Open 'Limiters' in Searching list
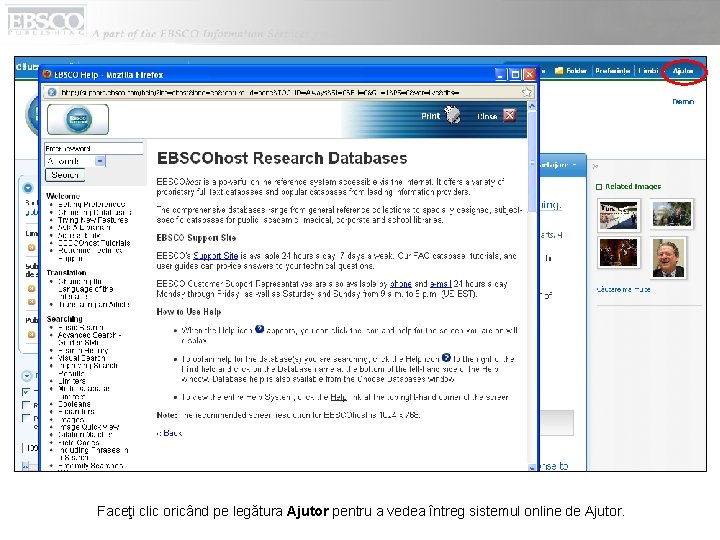 pyautogui.click(x=71, y=381)
